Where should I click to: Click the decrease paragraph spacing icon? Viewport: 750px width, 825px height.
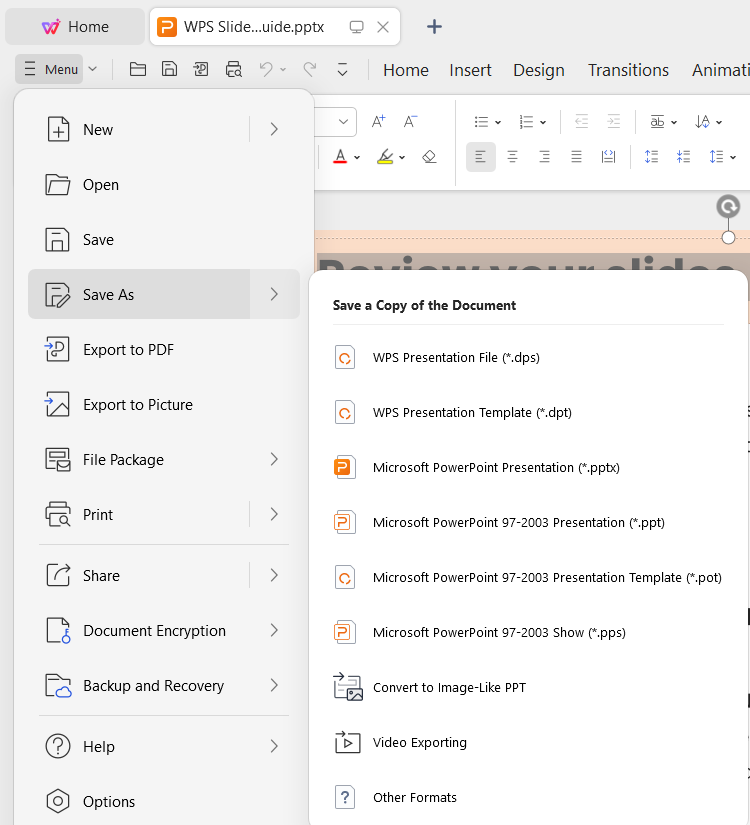coord(683,157)
